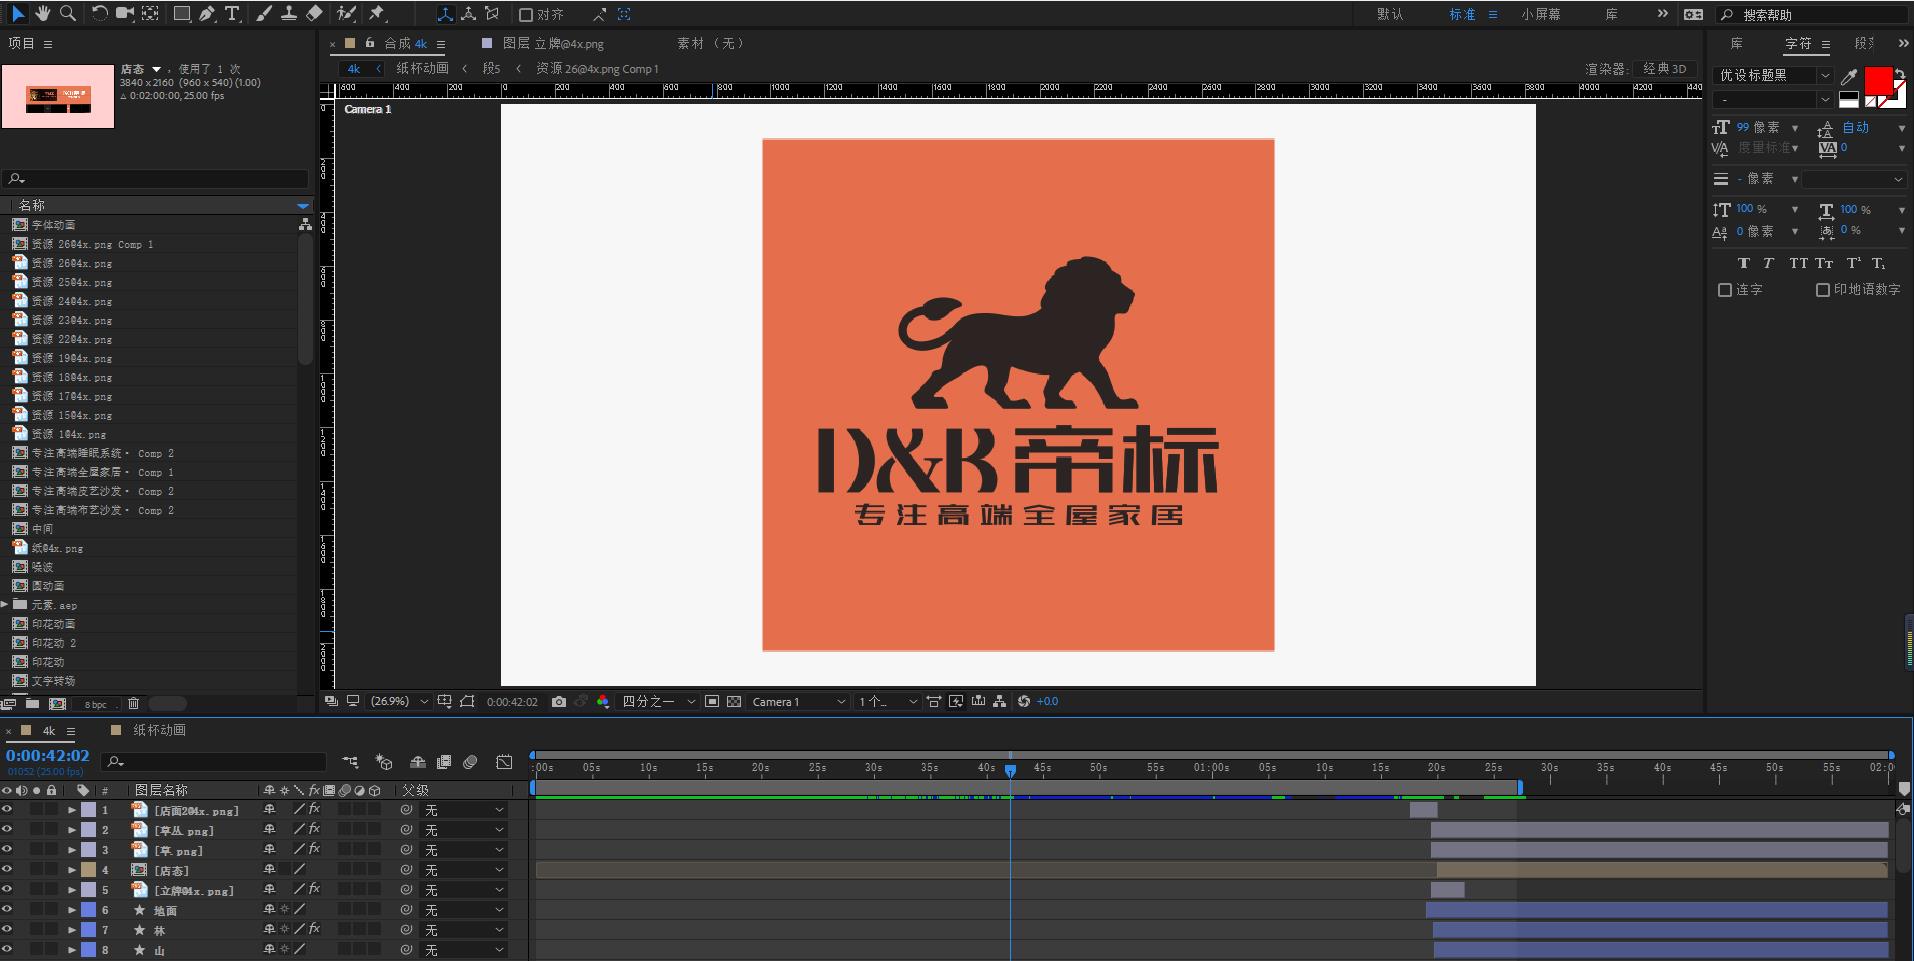The height and width of the screenshot is (961, 1914).
Task: Click the black and white swatch button
Action: pyautogui.click(x=1849, y=100)
